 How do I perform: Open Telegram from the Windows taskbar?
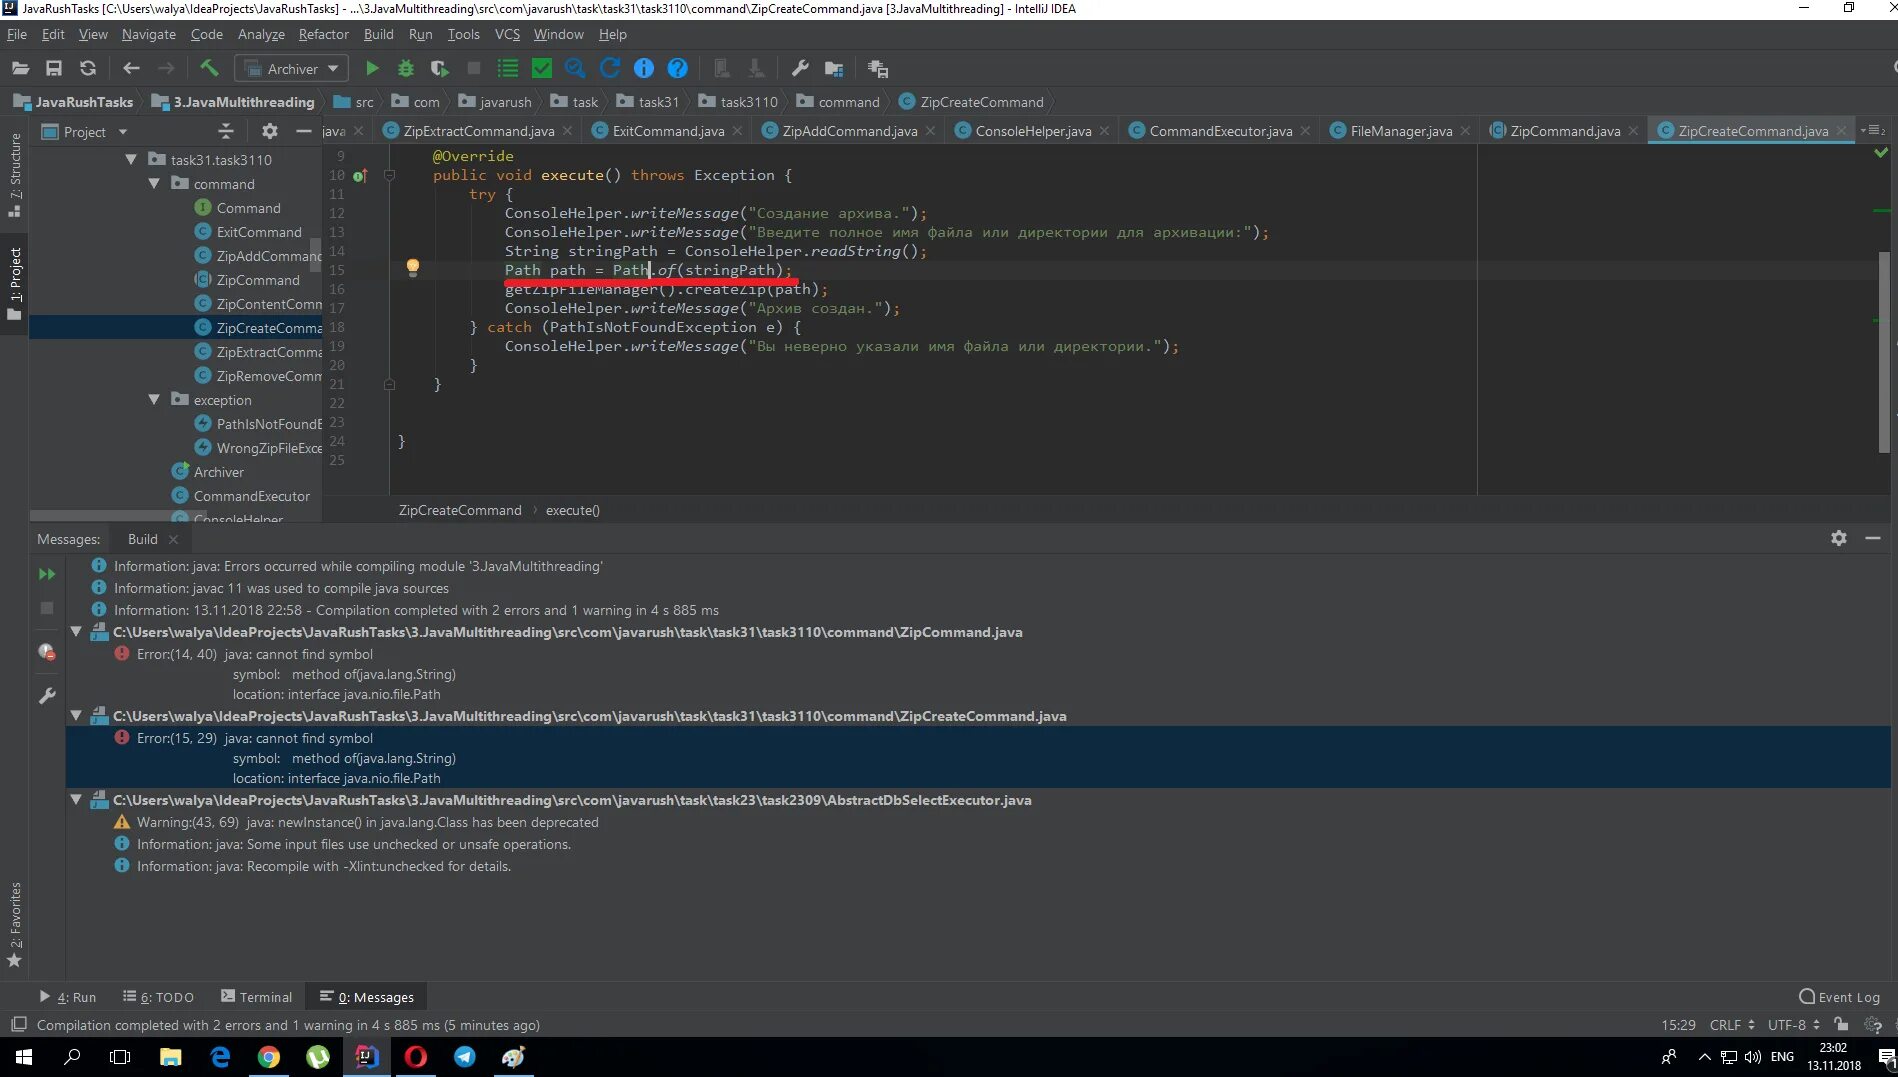[x=465, y=1056]
